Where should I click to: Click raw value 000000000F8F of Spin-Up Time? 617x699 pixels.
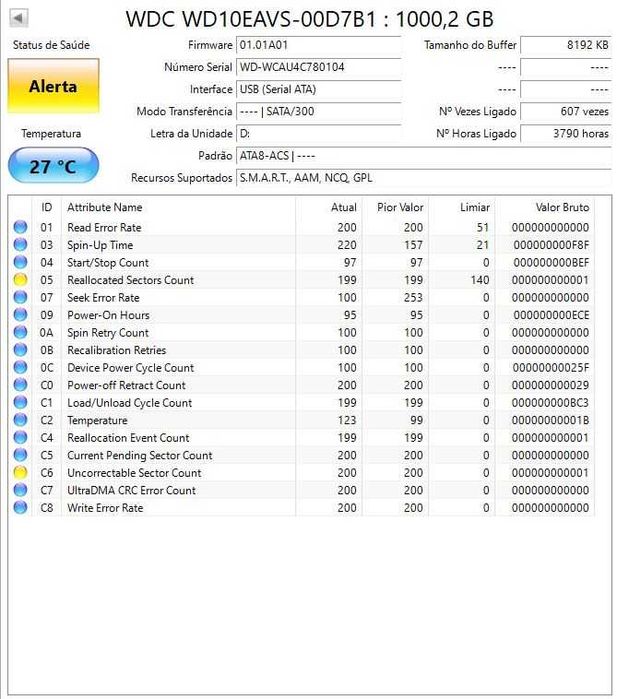tap(551, 245)
